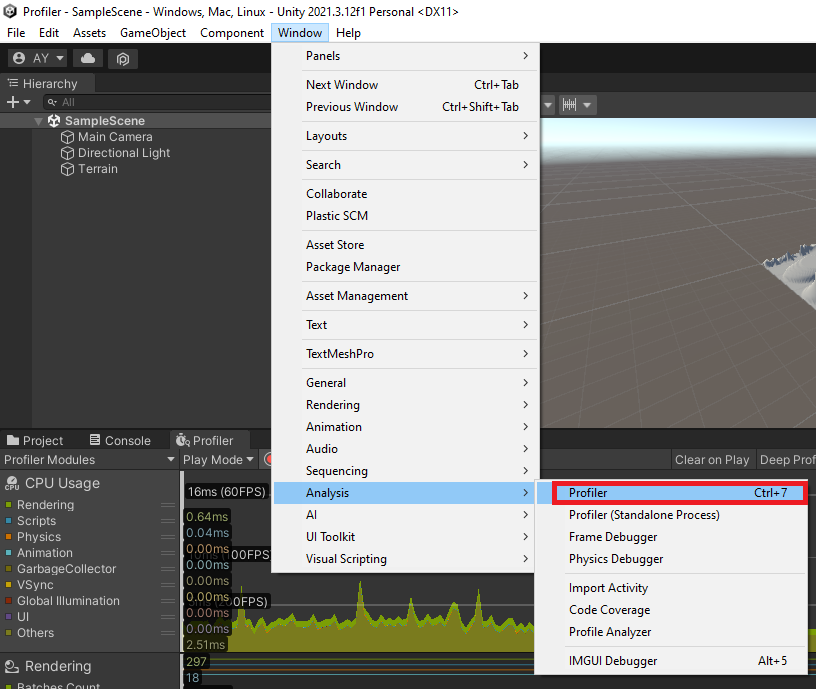Open Profiler (Standalone Process)
The height and width of the screenshot is (689, 816).
(671, 515)
